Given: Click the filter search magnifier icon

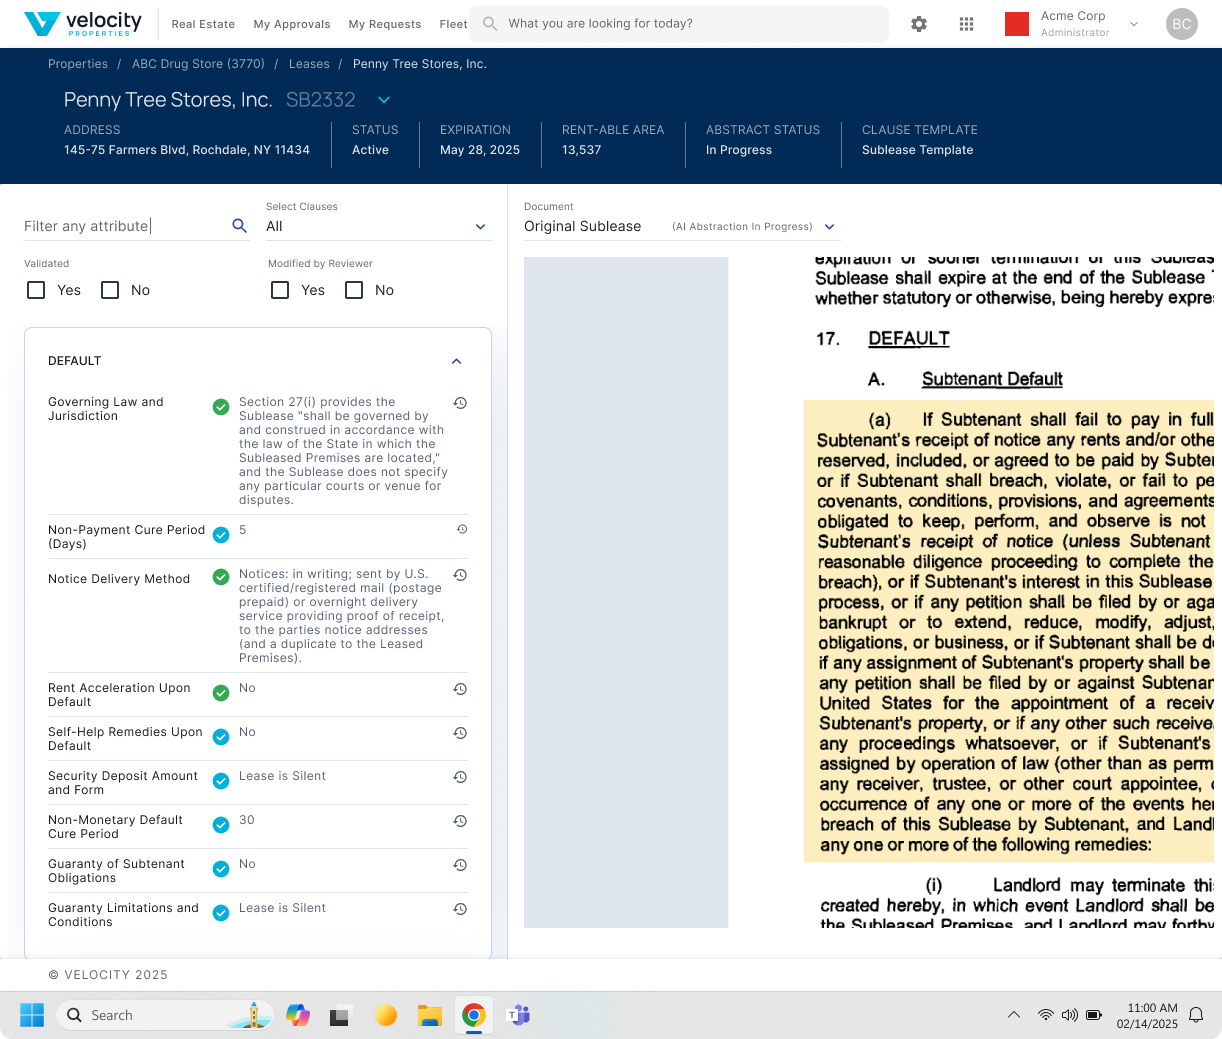Looking at the screenshot, I should pos(240,226).
